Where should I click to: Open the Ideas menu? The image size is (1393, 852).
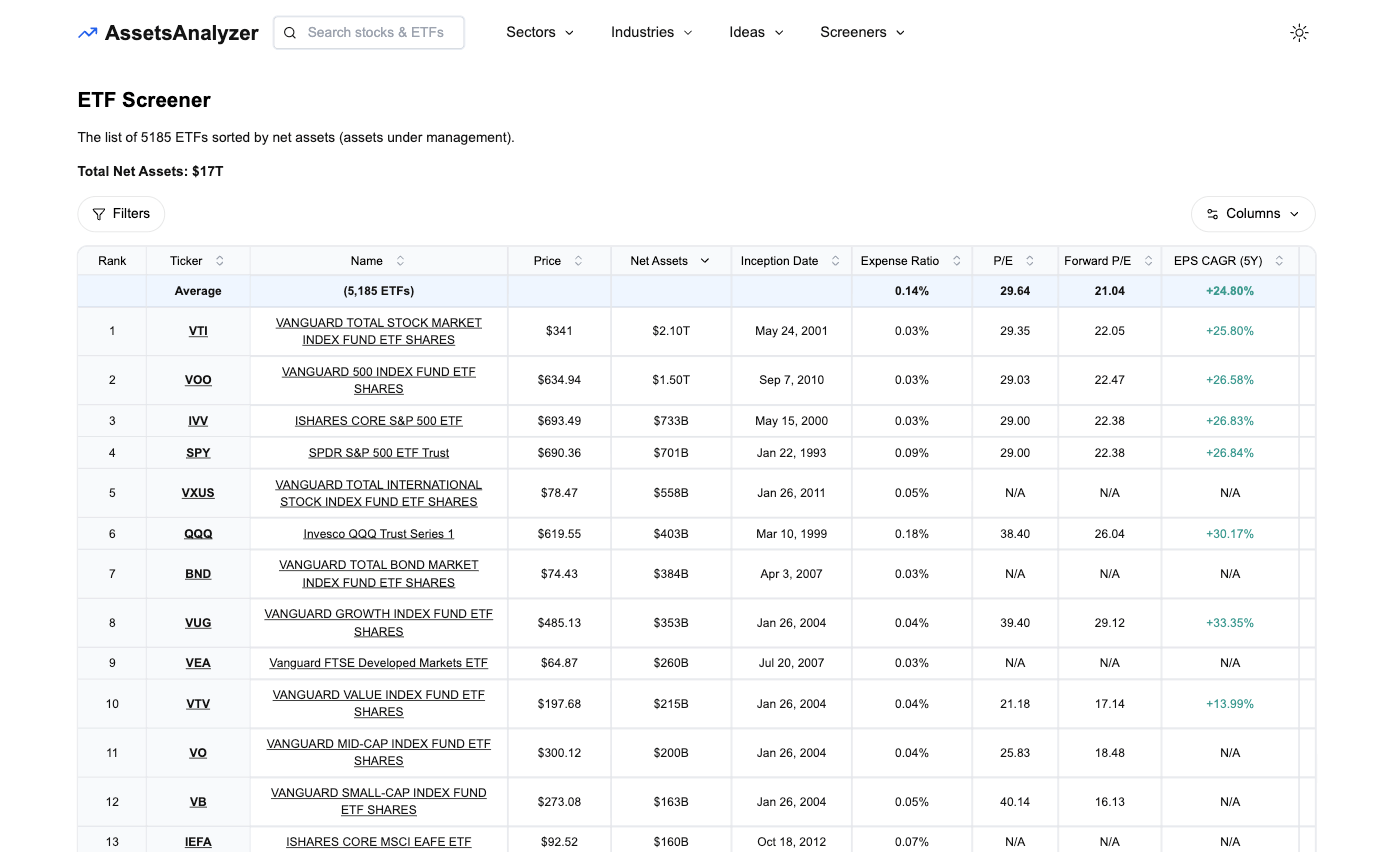coord(756,32)
